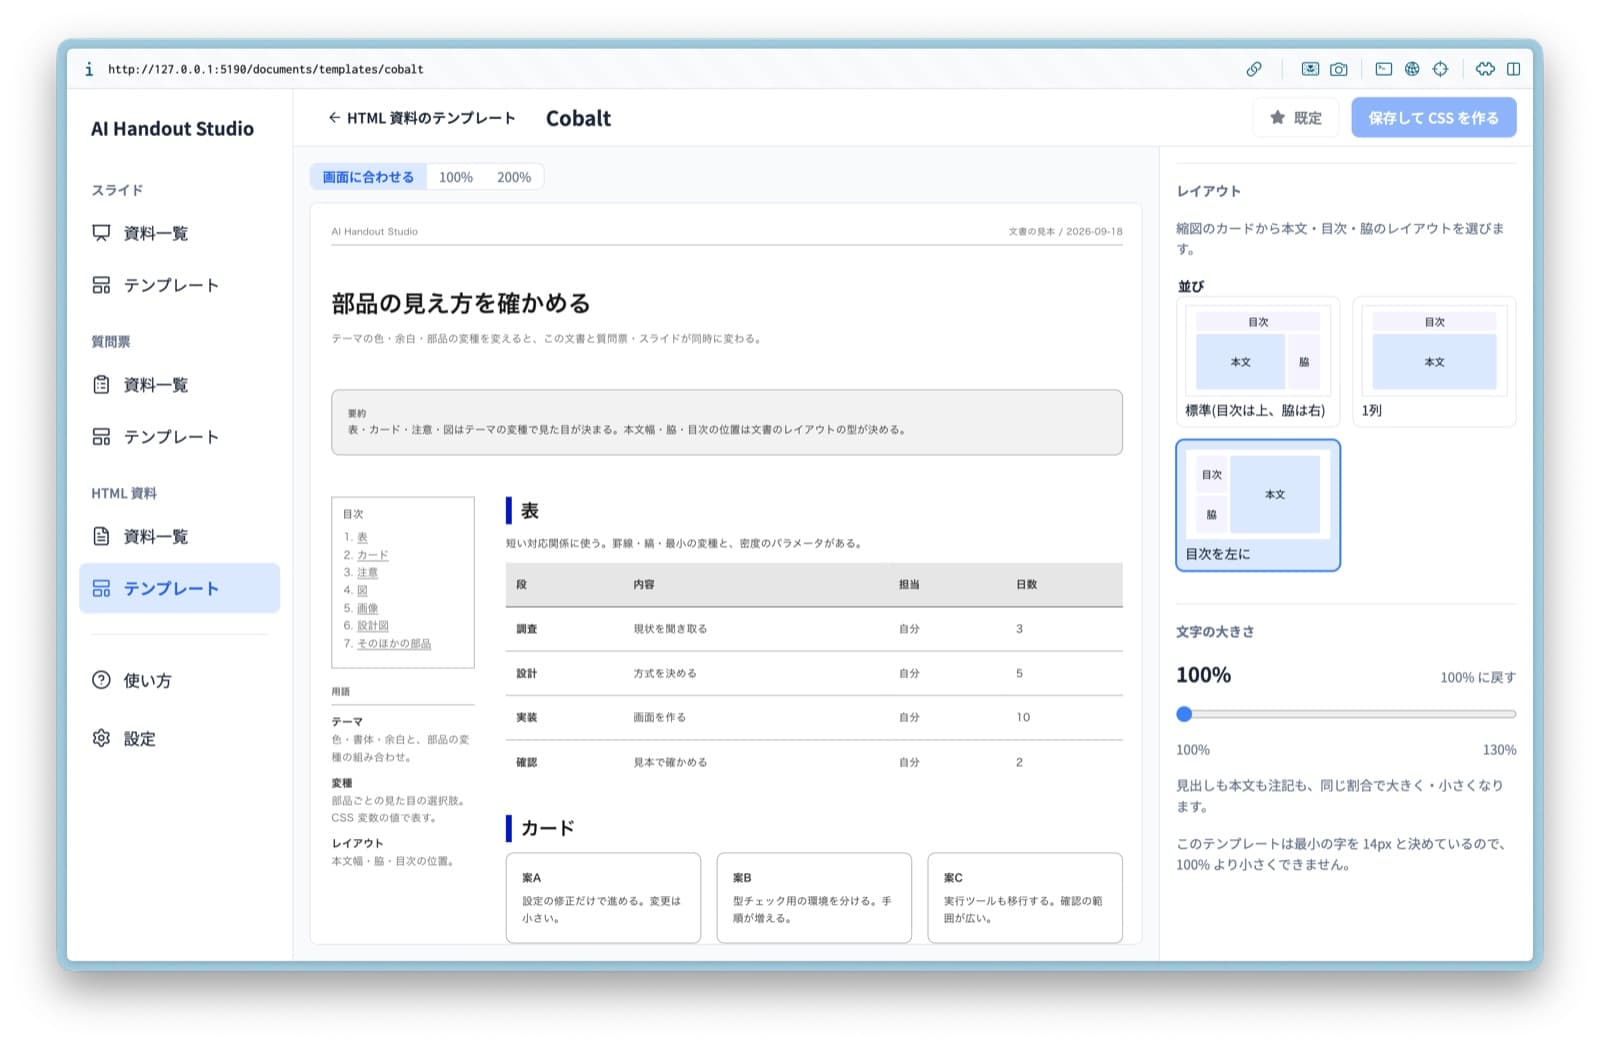Click 100% に戻す reset link
1600x1046 pixels.
[1478, 677]
